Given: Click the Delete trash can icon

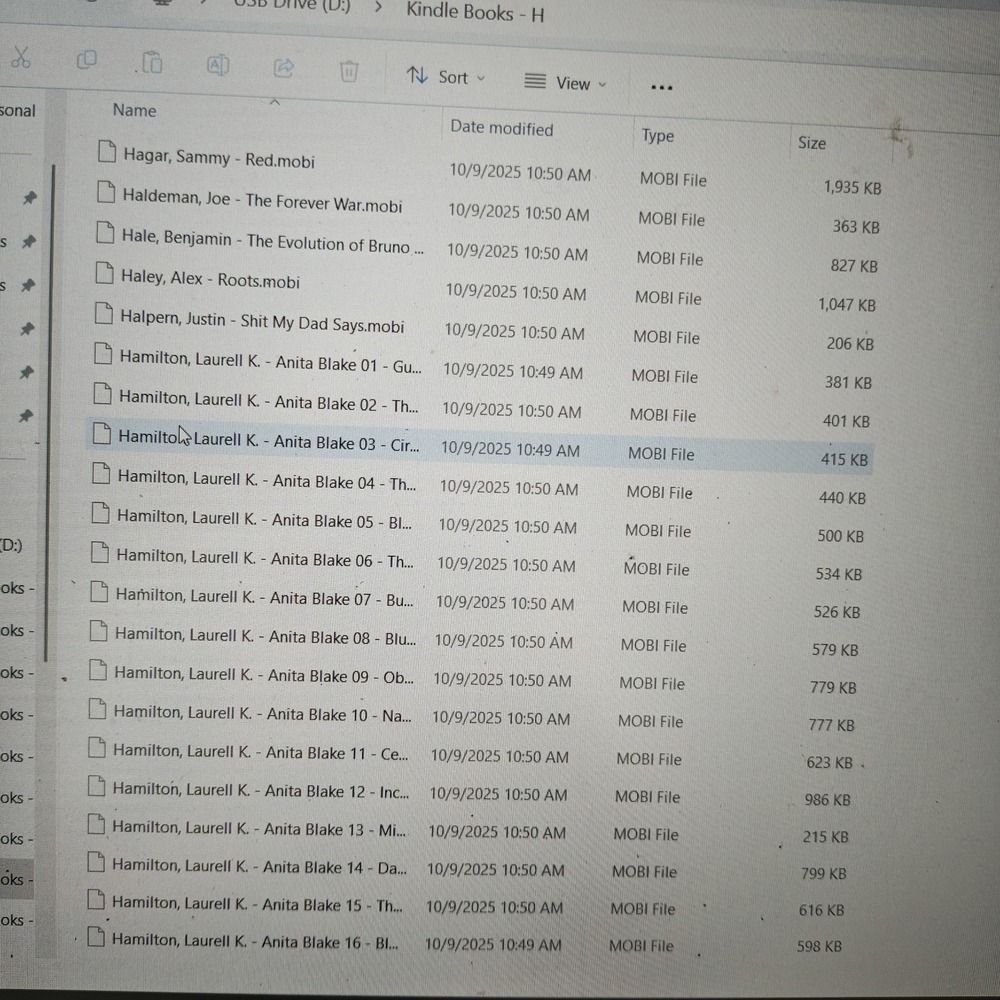Looking at the screenshot, I should coord(349,71).
